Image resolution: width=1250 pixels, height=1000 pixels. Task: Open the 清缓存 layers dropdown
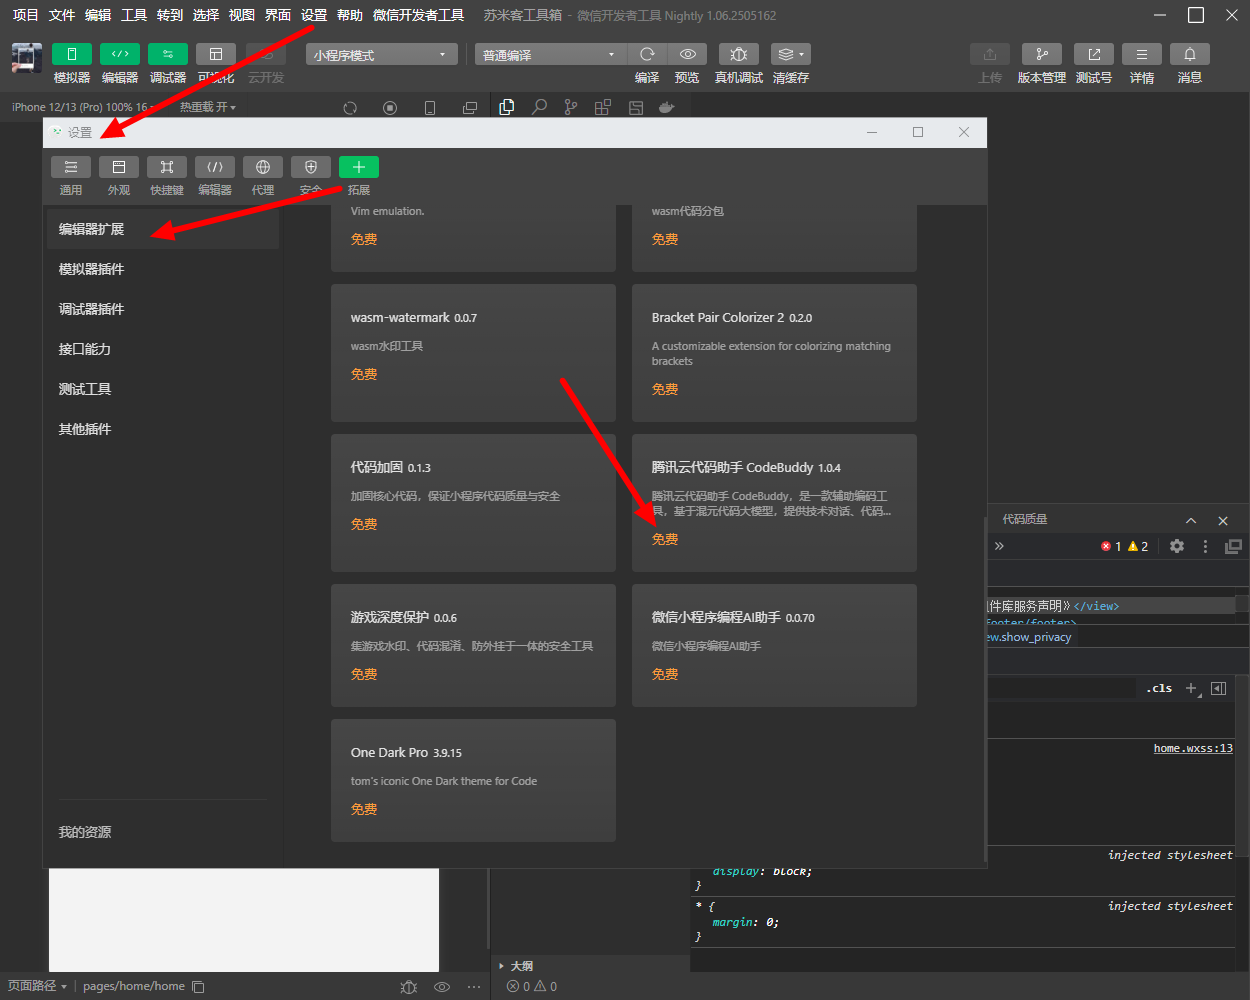point(790,54)
